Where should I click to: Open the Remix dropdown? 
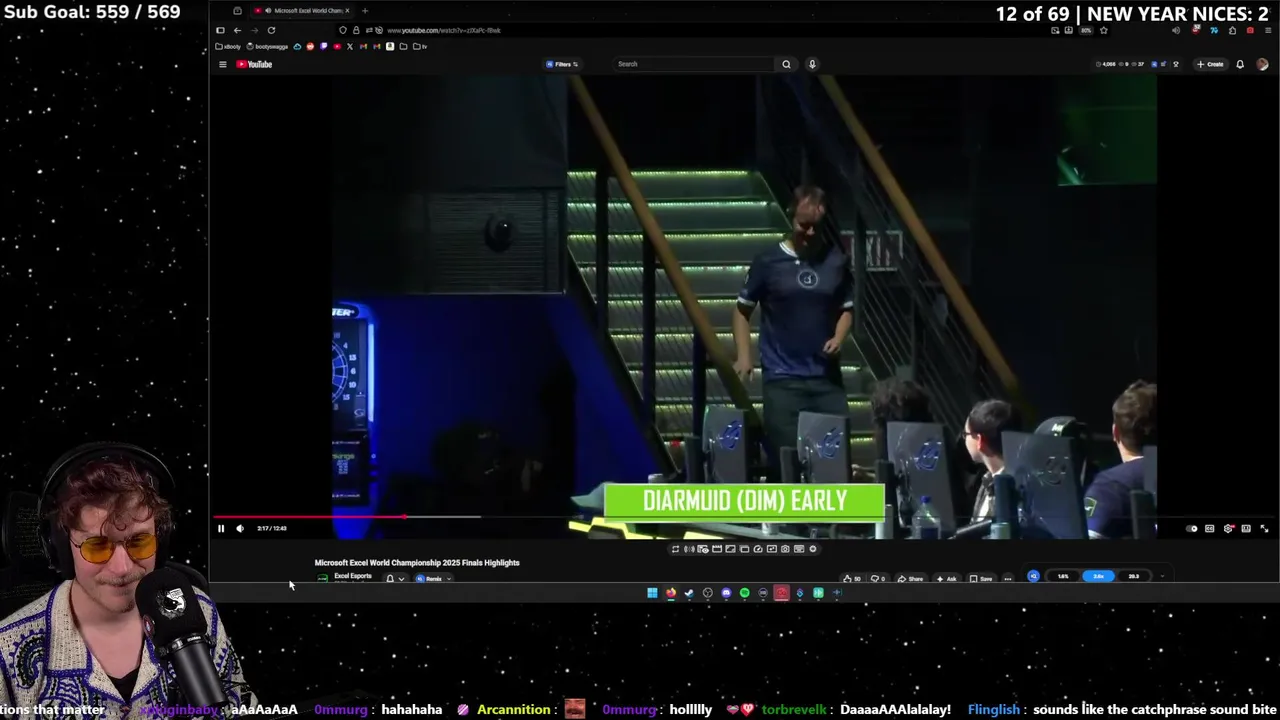coord(434,578)
